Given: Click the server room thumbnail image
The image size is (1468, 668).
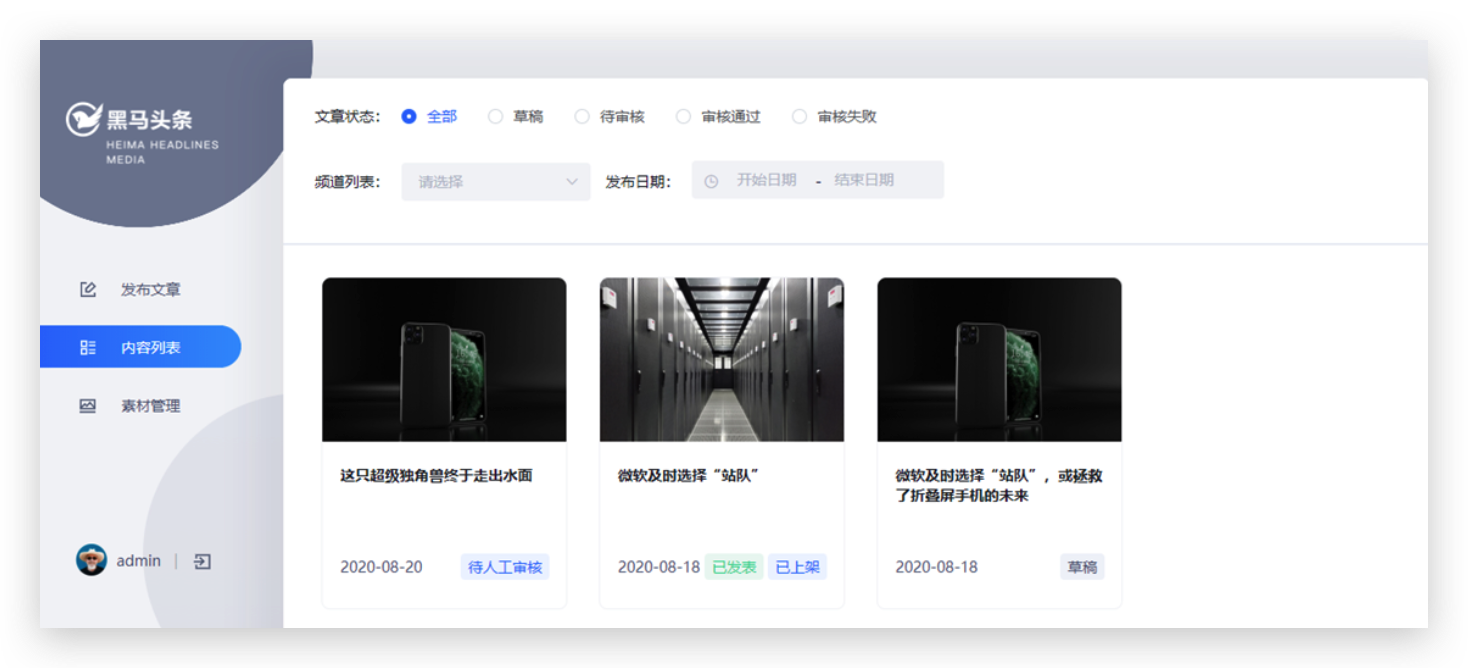Looking at the screenshot, I should tap(722, 360).
